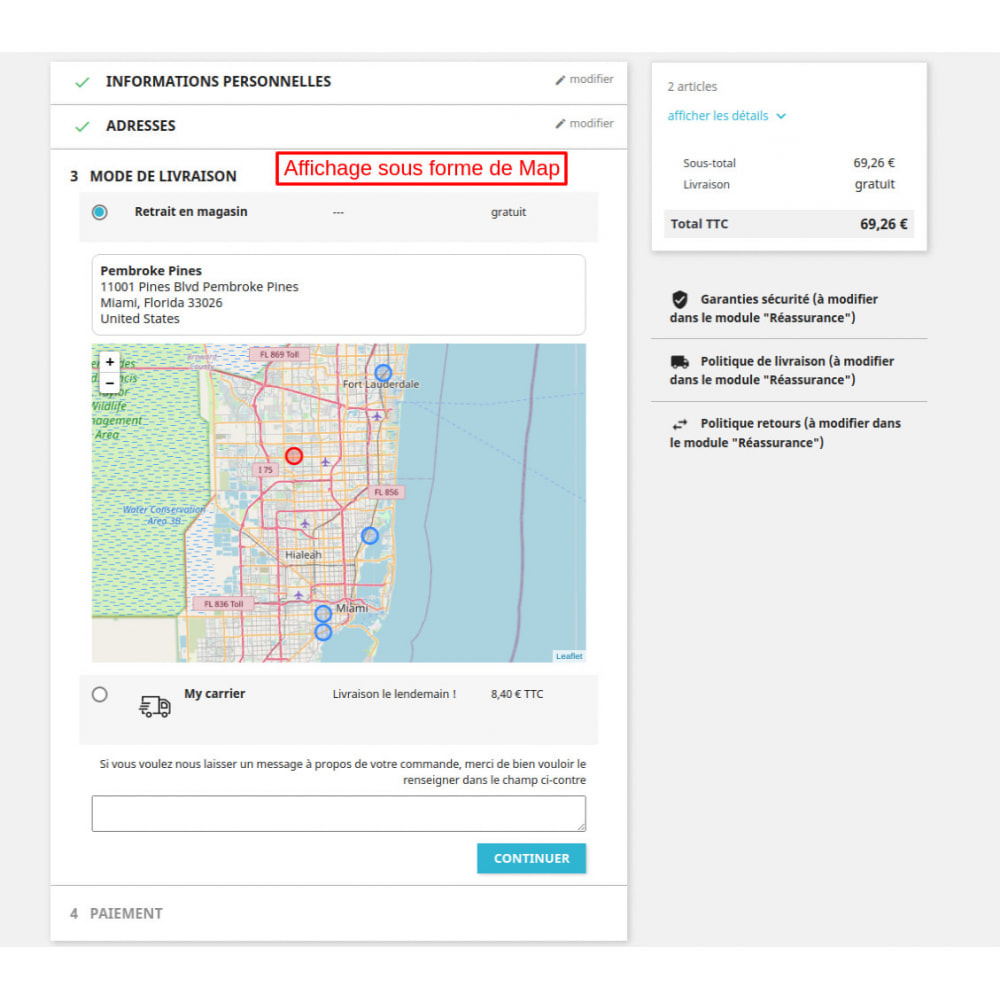1000x1000 pixels.
Task: Zoom in the map with plus button
Action: [x=110, y=362]
